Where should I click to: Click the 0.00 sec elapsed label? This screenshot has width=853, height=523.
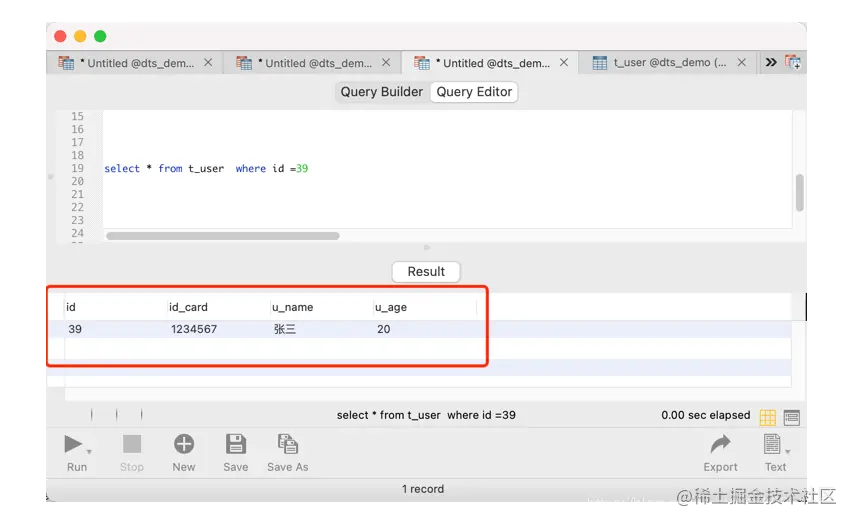coord(706,415)
